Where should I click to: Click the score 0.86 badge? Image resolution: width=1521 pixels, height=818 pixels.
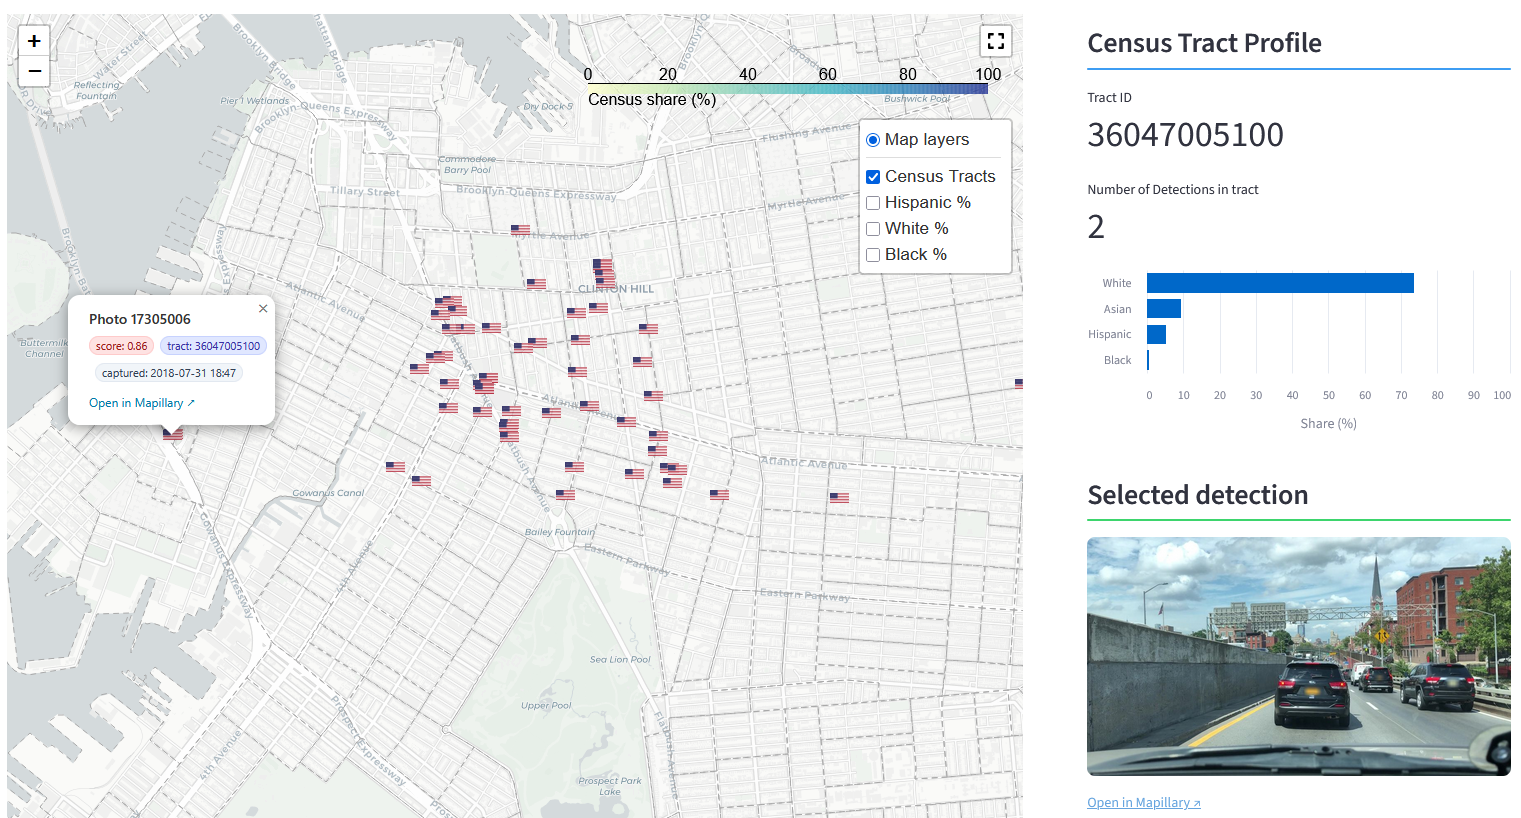coord(121,346)
